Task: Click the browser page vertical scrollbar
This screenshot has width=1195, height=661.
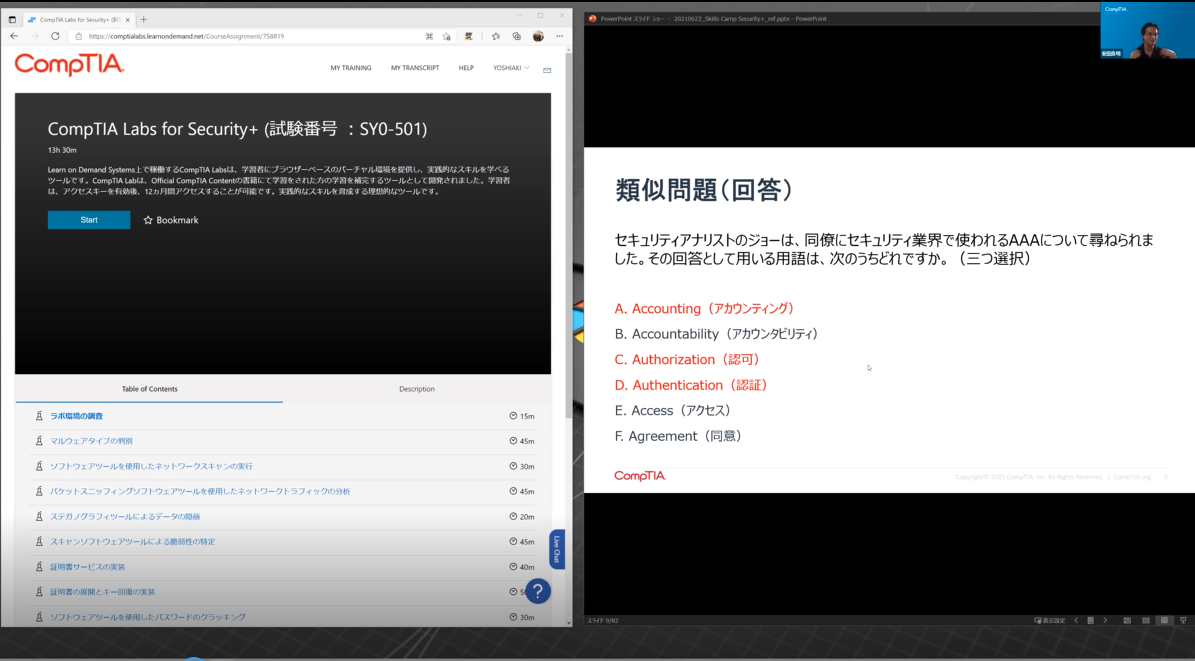Action: click(x=569, y=236)
